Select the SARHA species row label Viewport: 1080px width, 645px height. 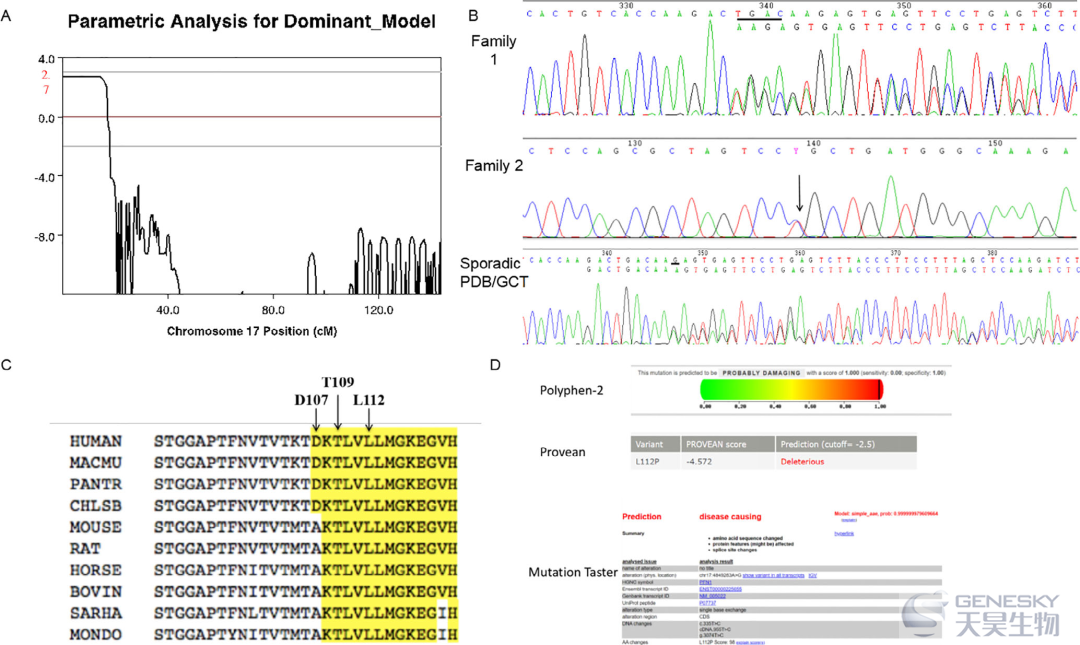pyautogui.click(x=96, y=613)
